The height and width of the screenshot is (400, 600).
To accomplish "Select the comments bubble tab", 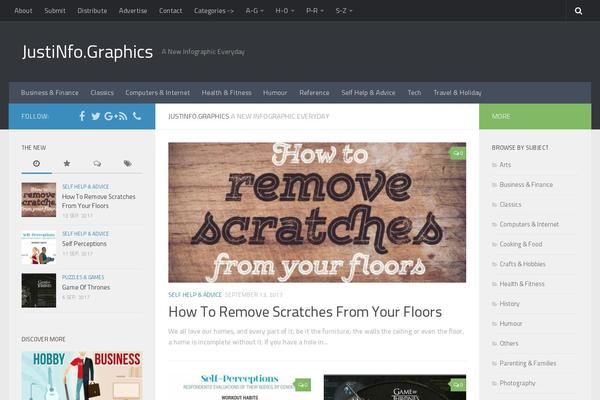I will tap(97, 163).
